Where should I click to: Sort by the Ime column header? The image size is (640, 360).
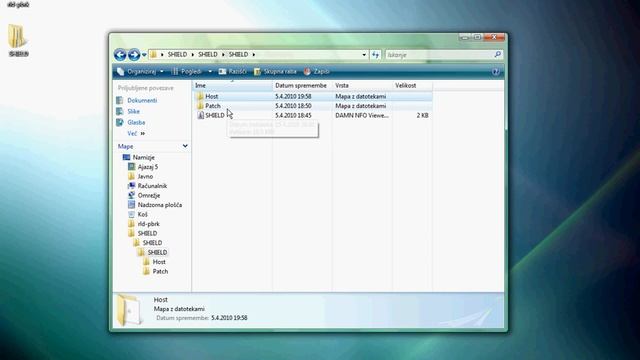point(232,85)
